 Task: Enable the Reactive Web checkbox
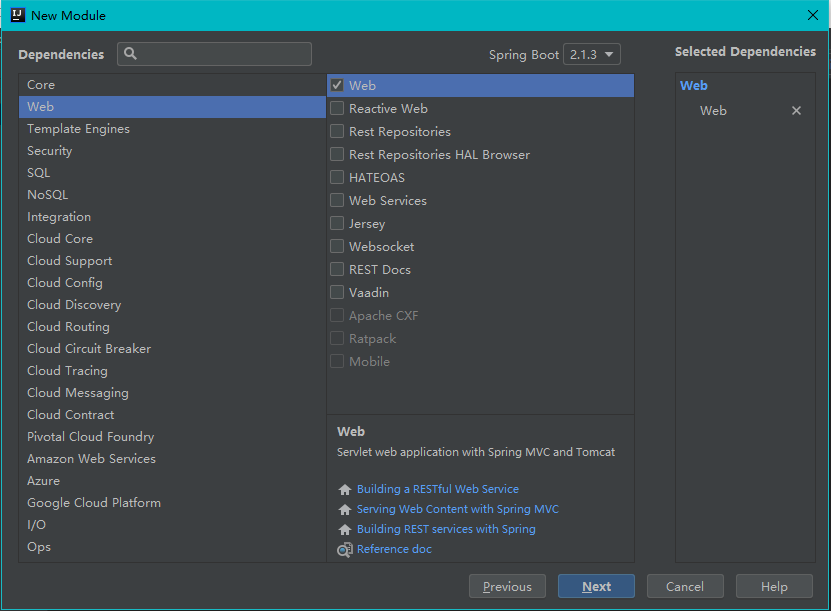(337, 108)
